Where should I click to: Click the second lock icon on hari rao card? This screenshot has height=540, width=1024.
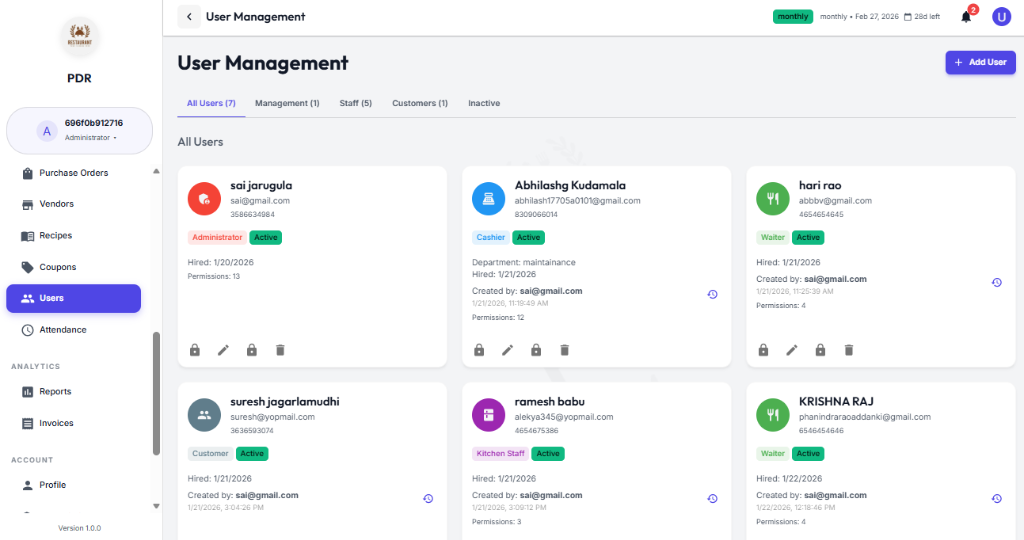pyautogui.click(x=820, y=350)
